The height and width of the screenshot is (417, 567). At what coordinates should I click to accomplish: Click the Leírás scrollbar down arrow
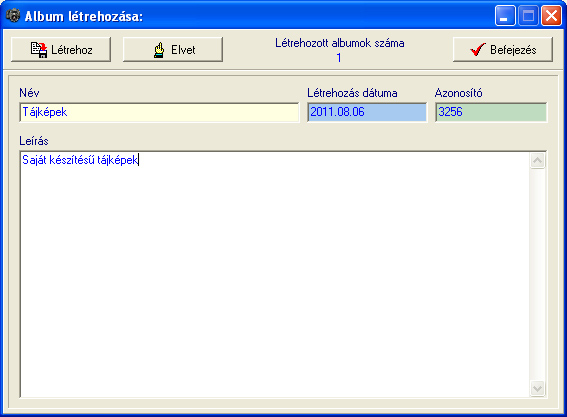538,389
